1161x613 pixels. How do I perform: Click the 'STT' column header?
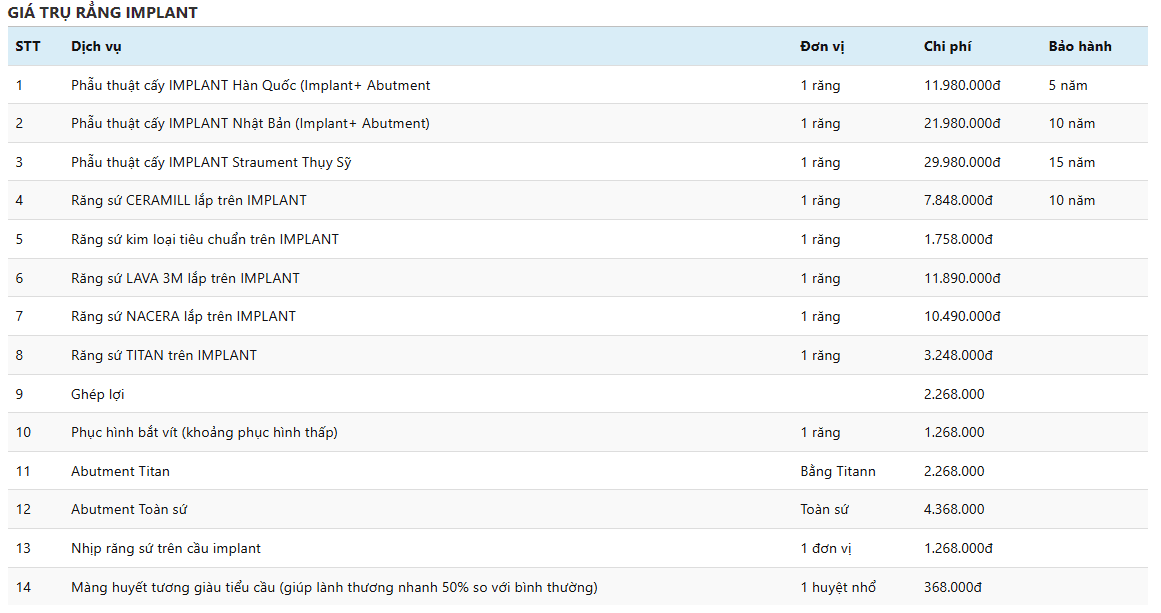[28, 46]
